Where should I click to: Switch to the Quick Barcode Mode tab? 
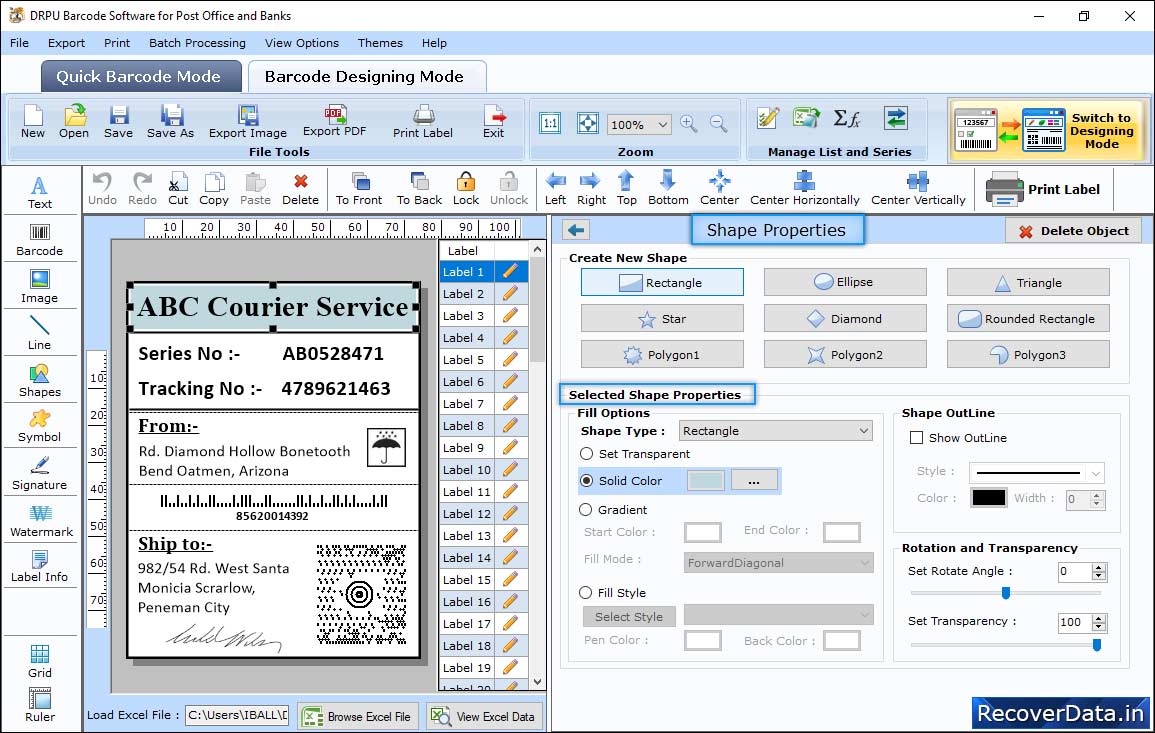[x=138, y=77]
